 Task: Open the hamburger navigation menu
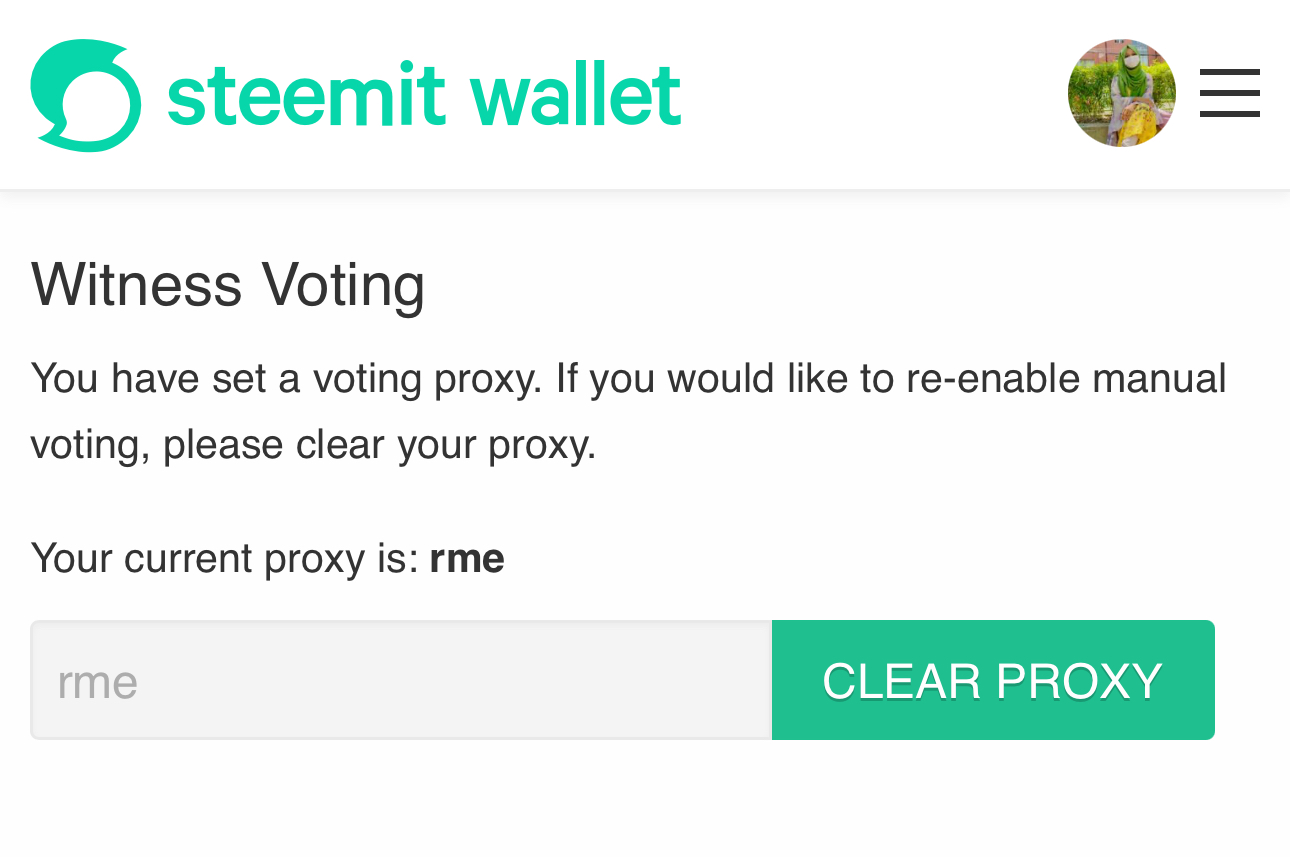tap(1229, 93)
